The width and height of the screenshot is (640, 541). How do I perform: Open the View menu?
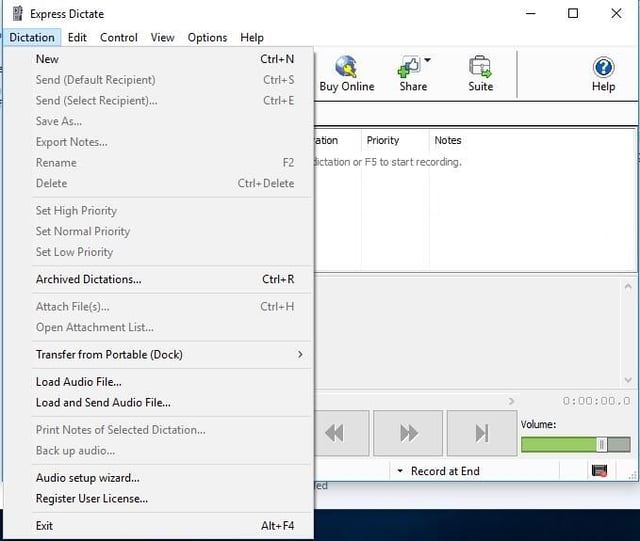[162, 38]
